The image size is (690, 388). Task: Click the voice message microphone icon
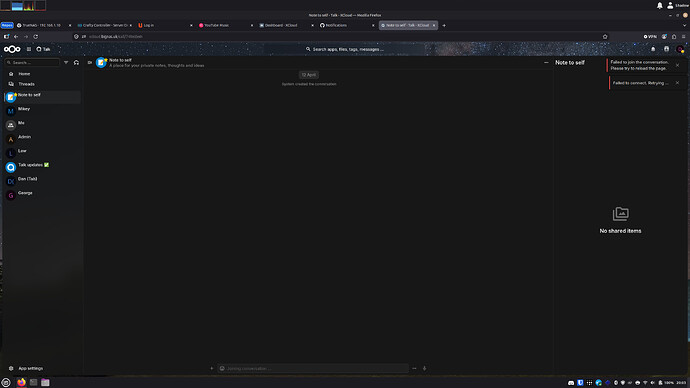tap(424, 368)
